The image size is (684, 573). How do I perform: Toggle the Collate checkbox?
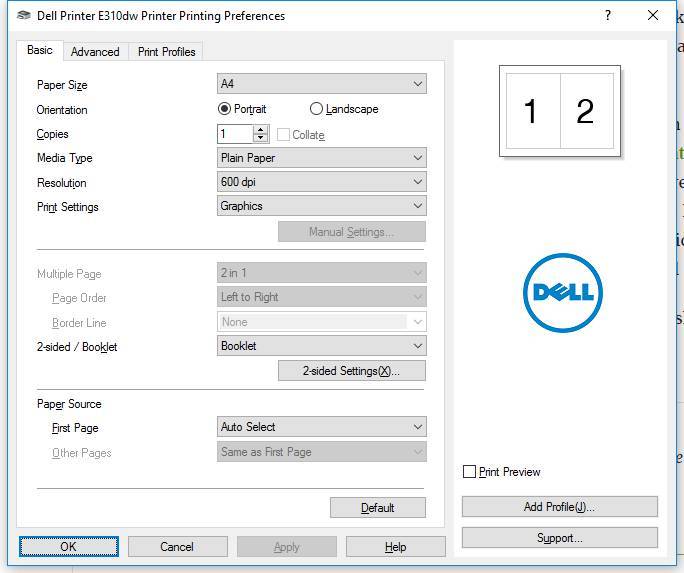click(283, 135)
